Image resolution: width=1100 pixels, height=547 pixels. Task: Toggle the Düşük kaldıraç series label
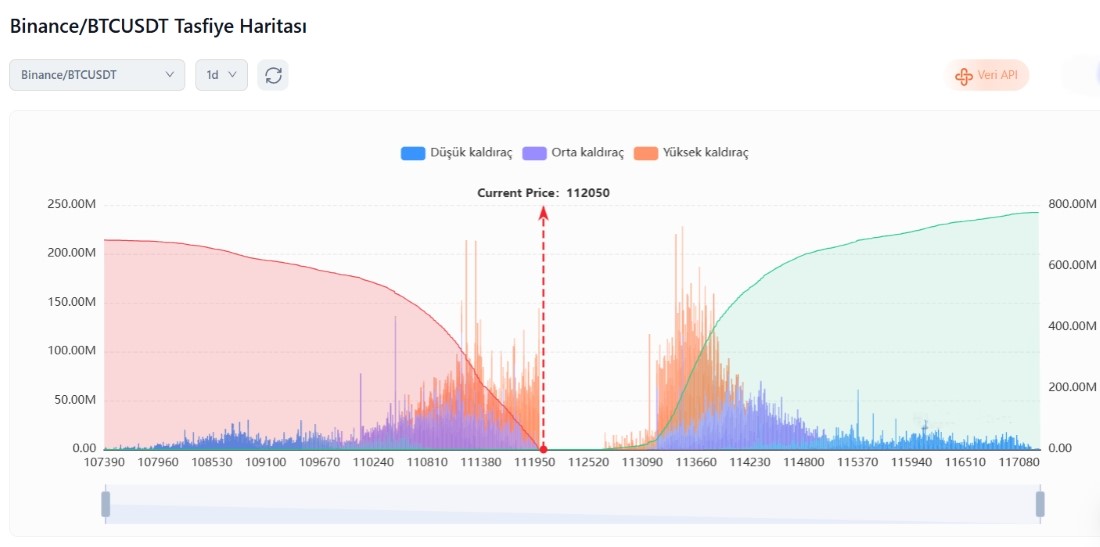tap(470, 153)
